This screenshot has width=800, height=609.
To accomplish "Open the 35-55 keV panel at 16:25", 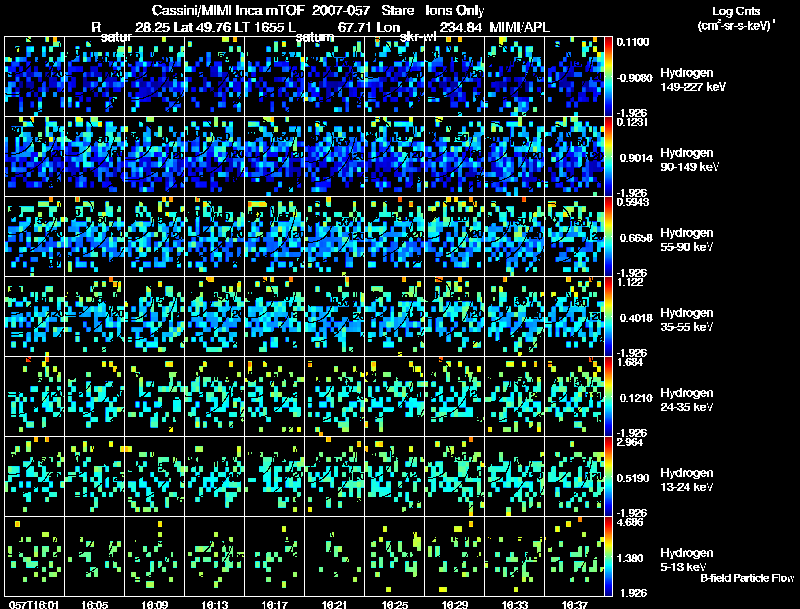I will point(394,317).
